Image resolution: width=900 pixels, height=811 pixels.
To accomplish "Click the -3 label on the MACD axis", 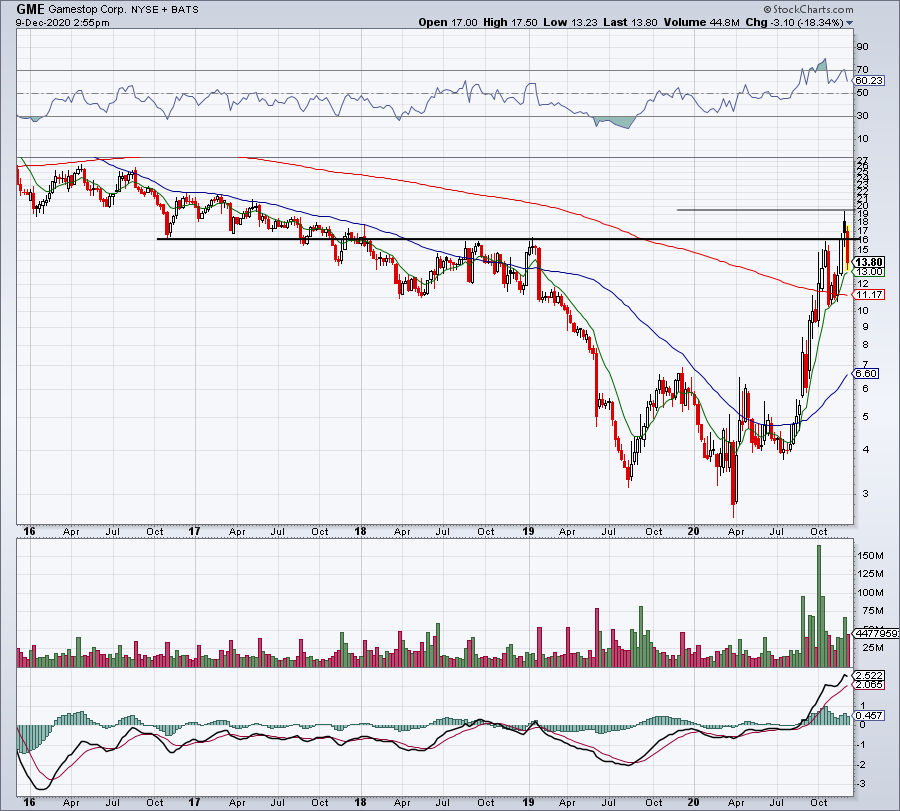I will [862, 784].
